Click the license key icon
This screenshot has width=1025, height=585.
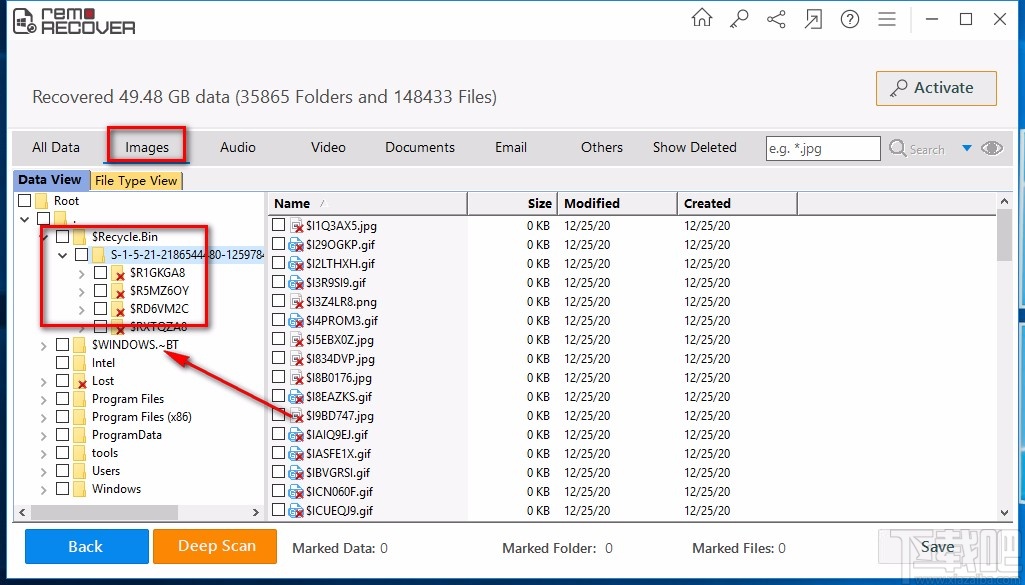738,18
